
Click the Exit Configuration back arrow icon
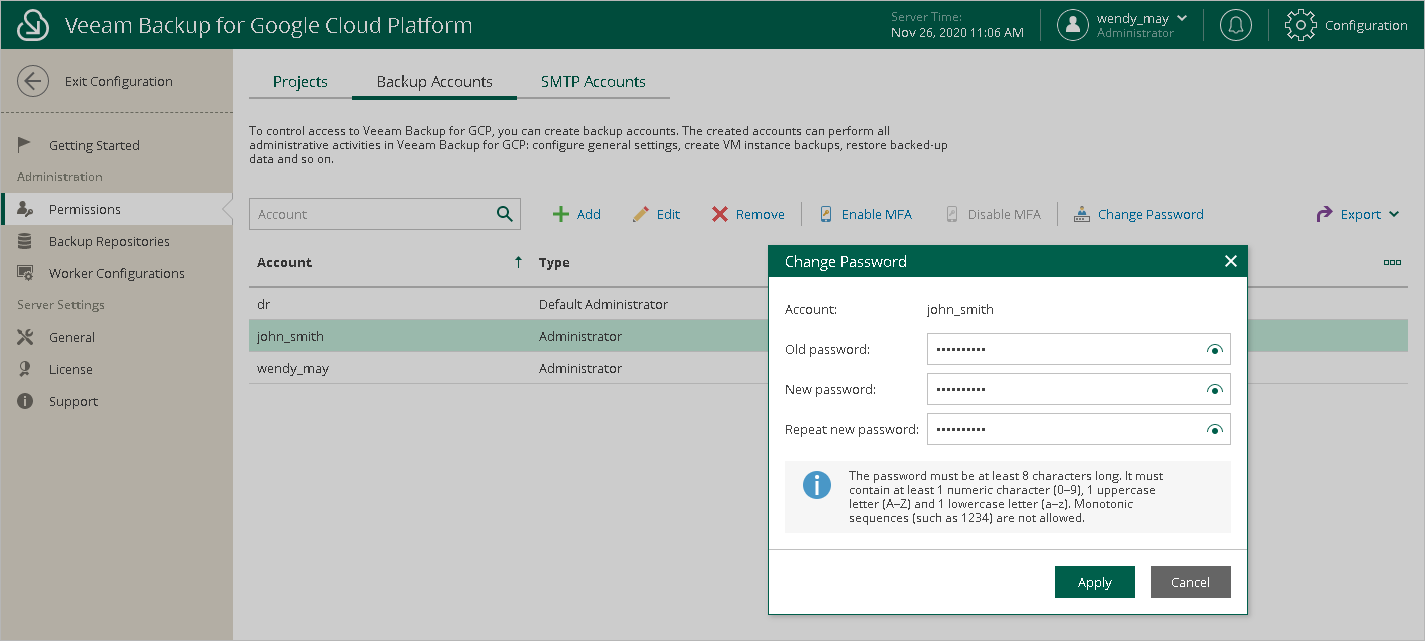[x=33, y=82]
